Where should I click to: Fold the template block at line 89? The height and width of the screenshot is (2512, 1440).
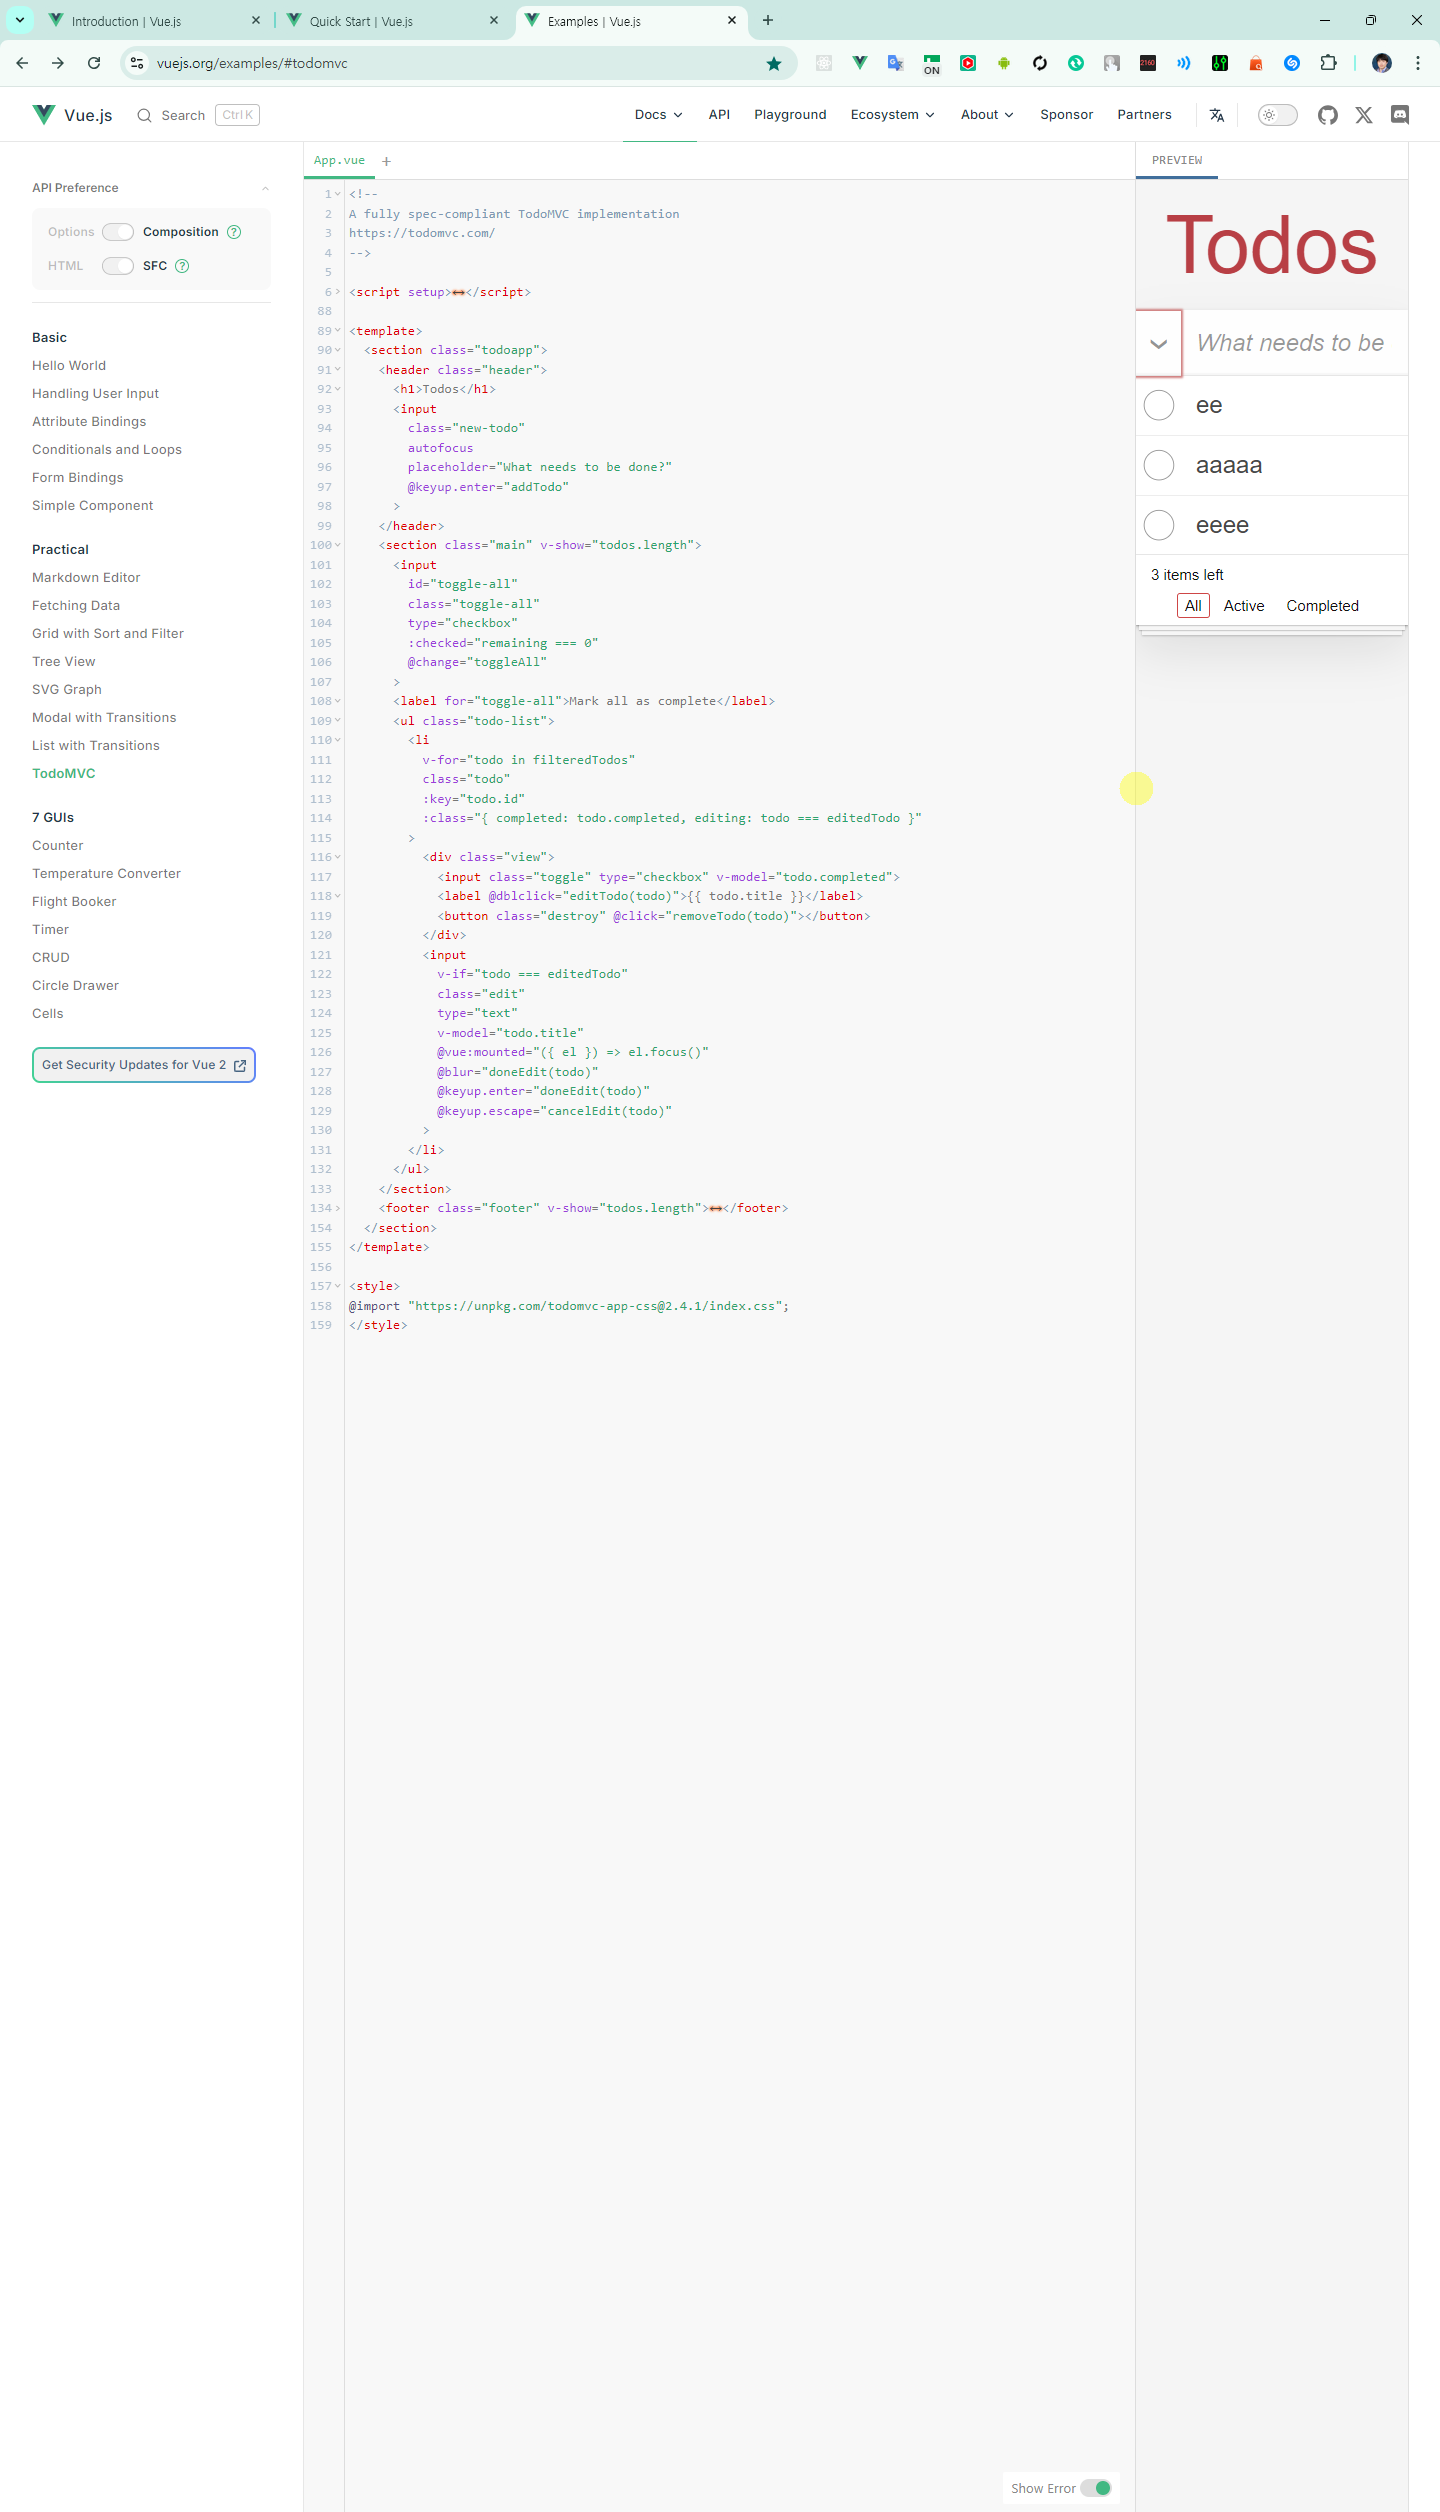[x=338, y=331]
